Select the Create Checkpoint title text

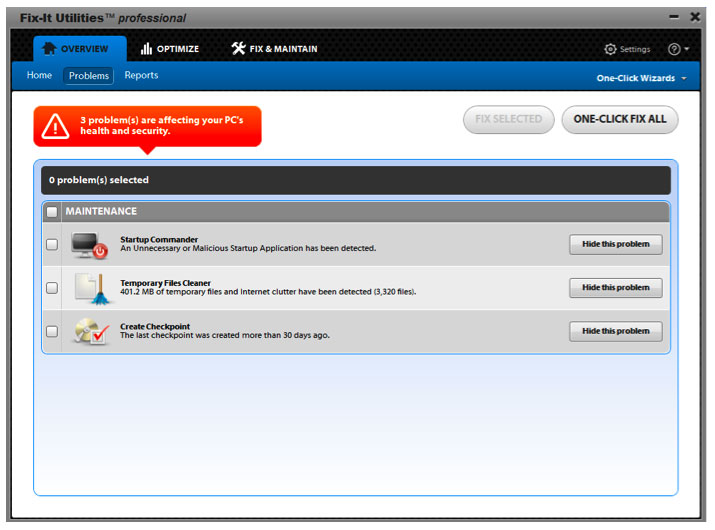click(155, 327)
